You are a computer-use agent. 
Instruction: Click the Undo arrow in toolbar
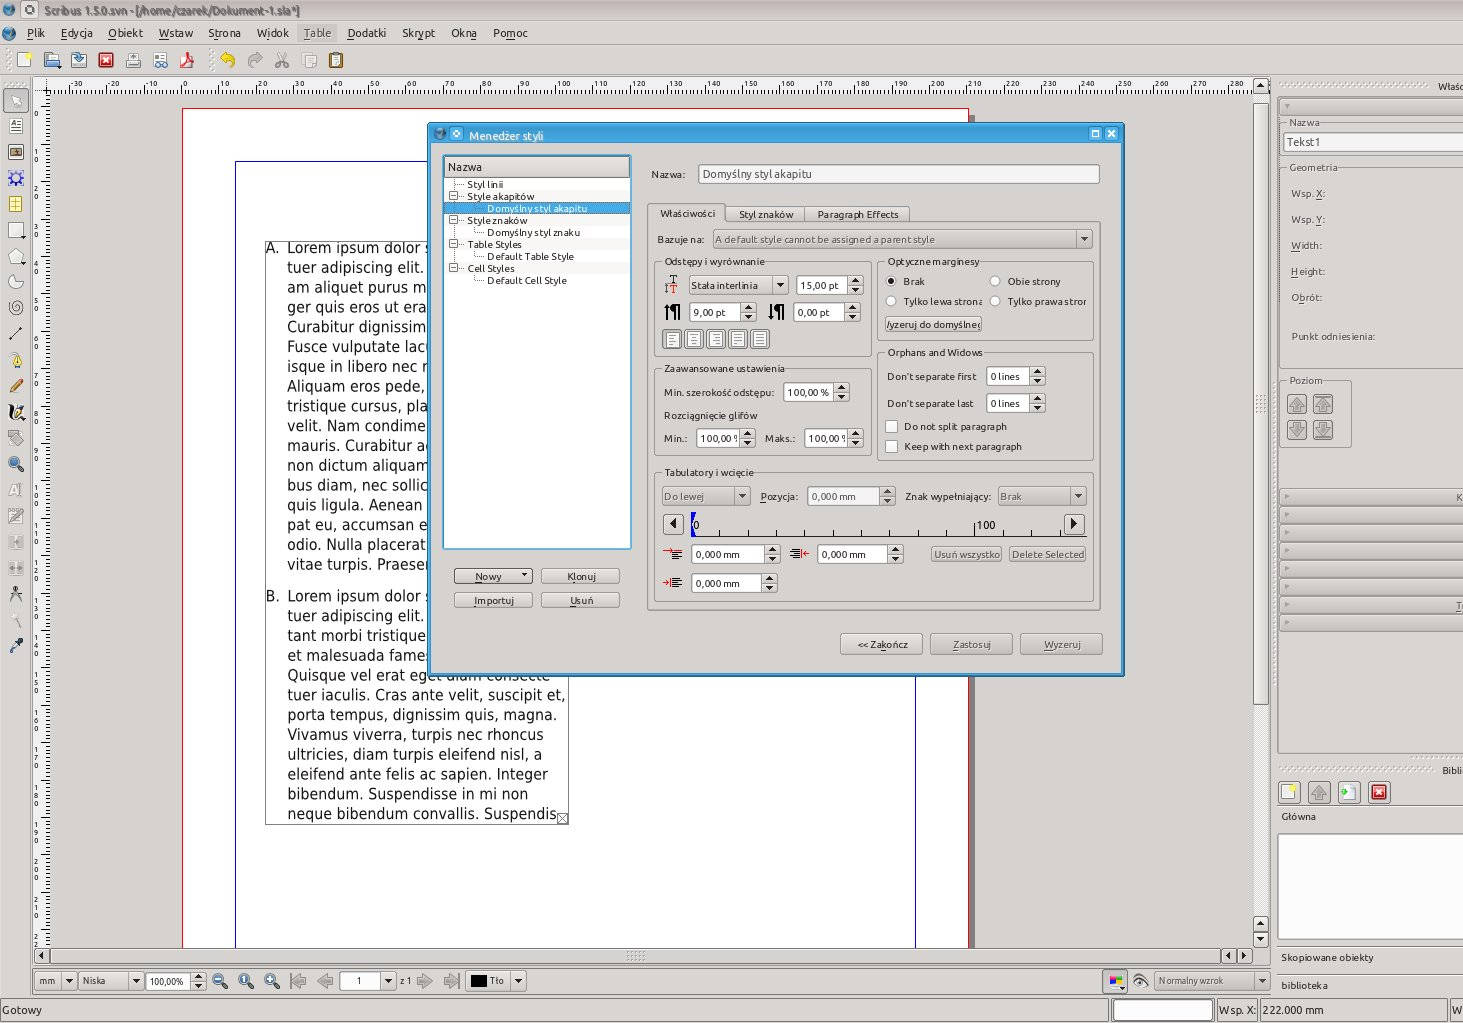click(x=228, y=60)
